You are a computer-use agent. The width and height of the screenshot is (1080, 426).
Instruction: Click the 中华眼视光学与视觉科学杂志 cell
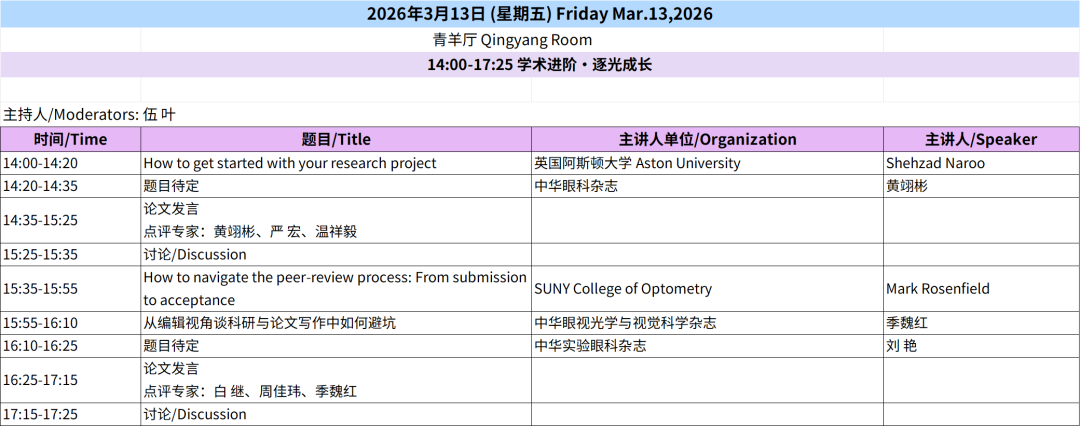pos(626,323)
